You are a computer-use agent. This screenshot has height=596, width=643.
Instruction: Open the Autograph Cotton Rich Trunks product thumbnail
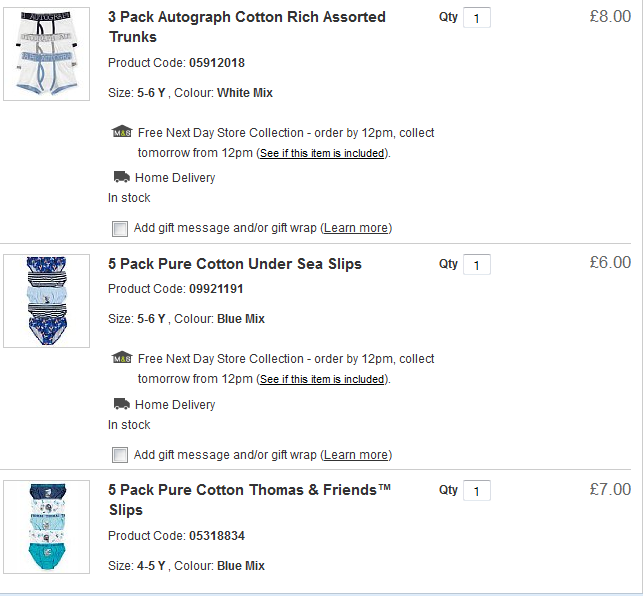click(x=46, y=54)
